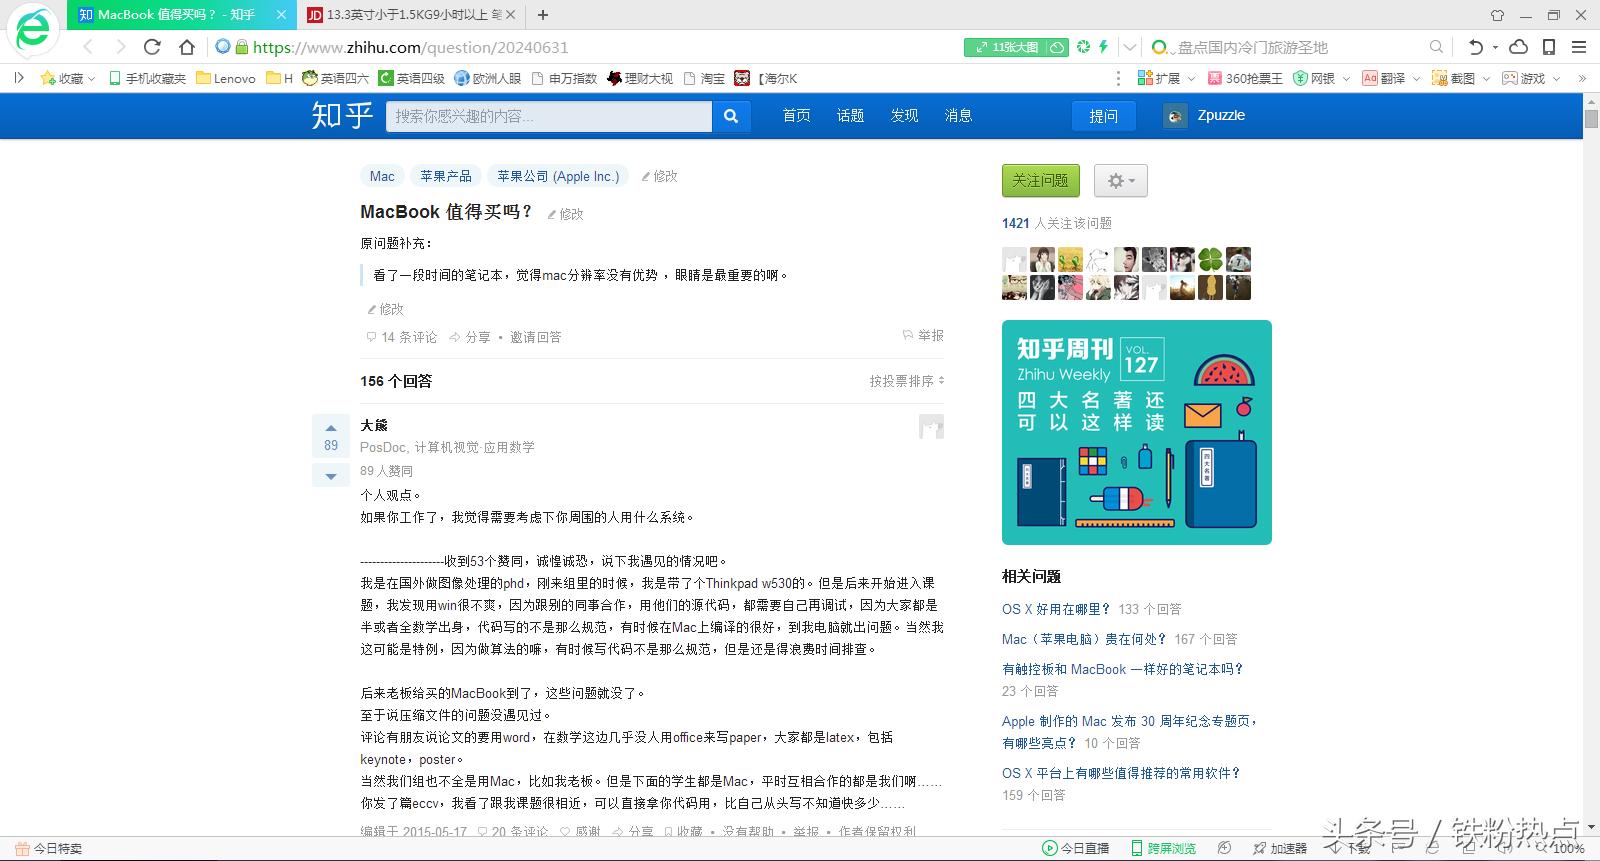Screen dimensions: 1600x861
Task: Open related question about Mac 30 周年纪念专题页
Action: [x=1130, y=732]
